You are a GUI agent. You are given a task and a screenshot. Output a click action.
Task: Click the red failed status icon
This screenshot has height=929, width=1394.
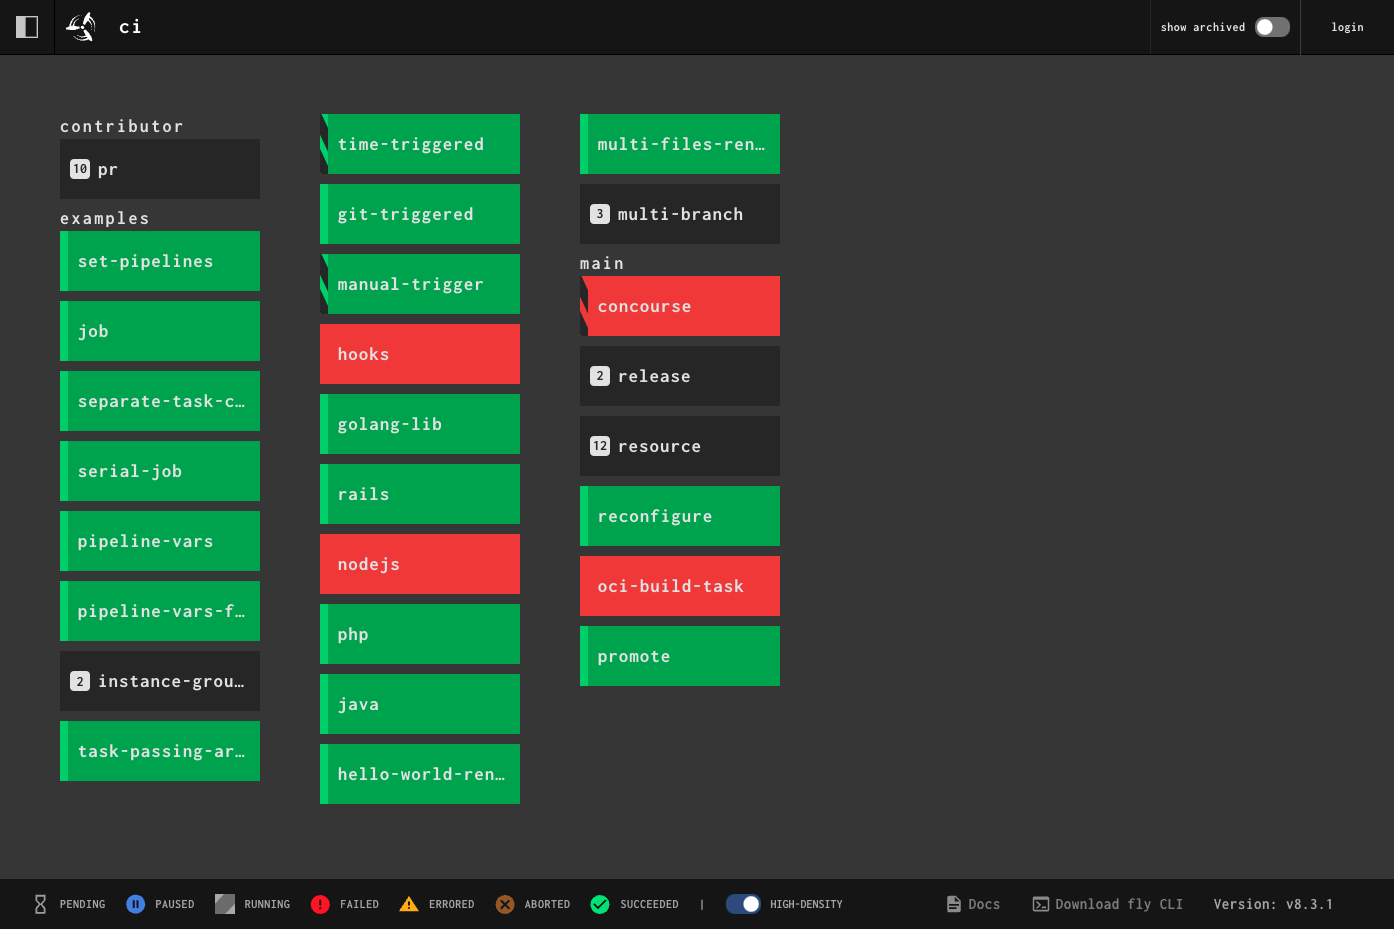320,904
